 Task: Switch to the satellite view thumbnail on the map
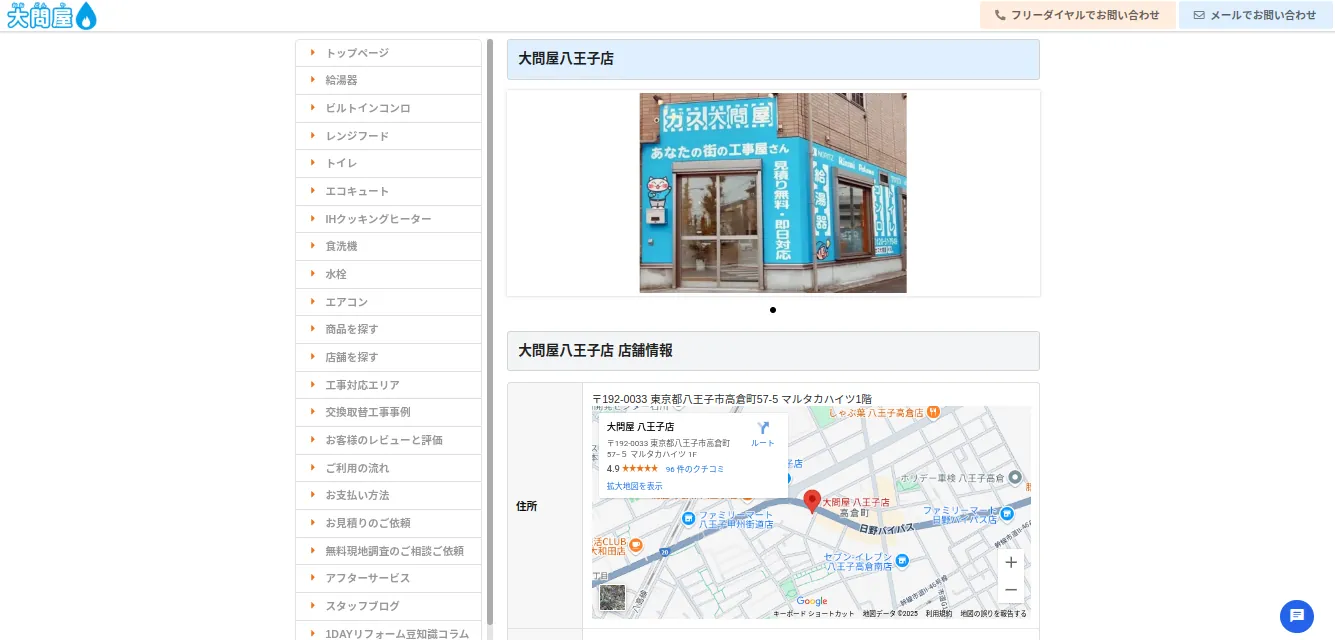pyautogui.click(x=612, y=597)
